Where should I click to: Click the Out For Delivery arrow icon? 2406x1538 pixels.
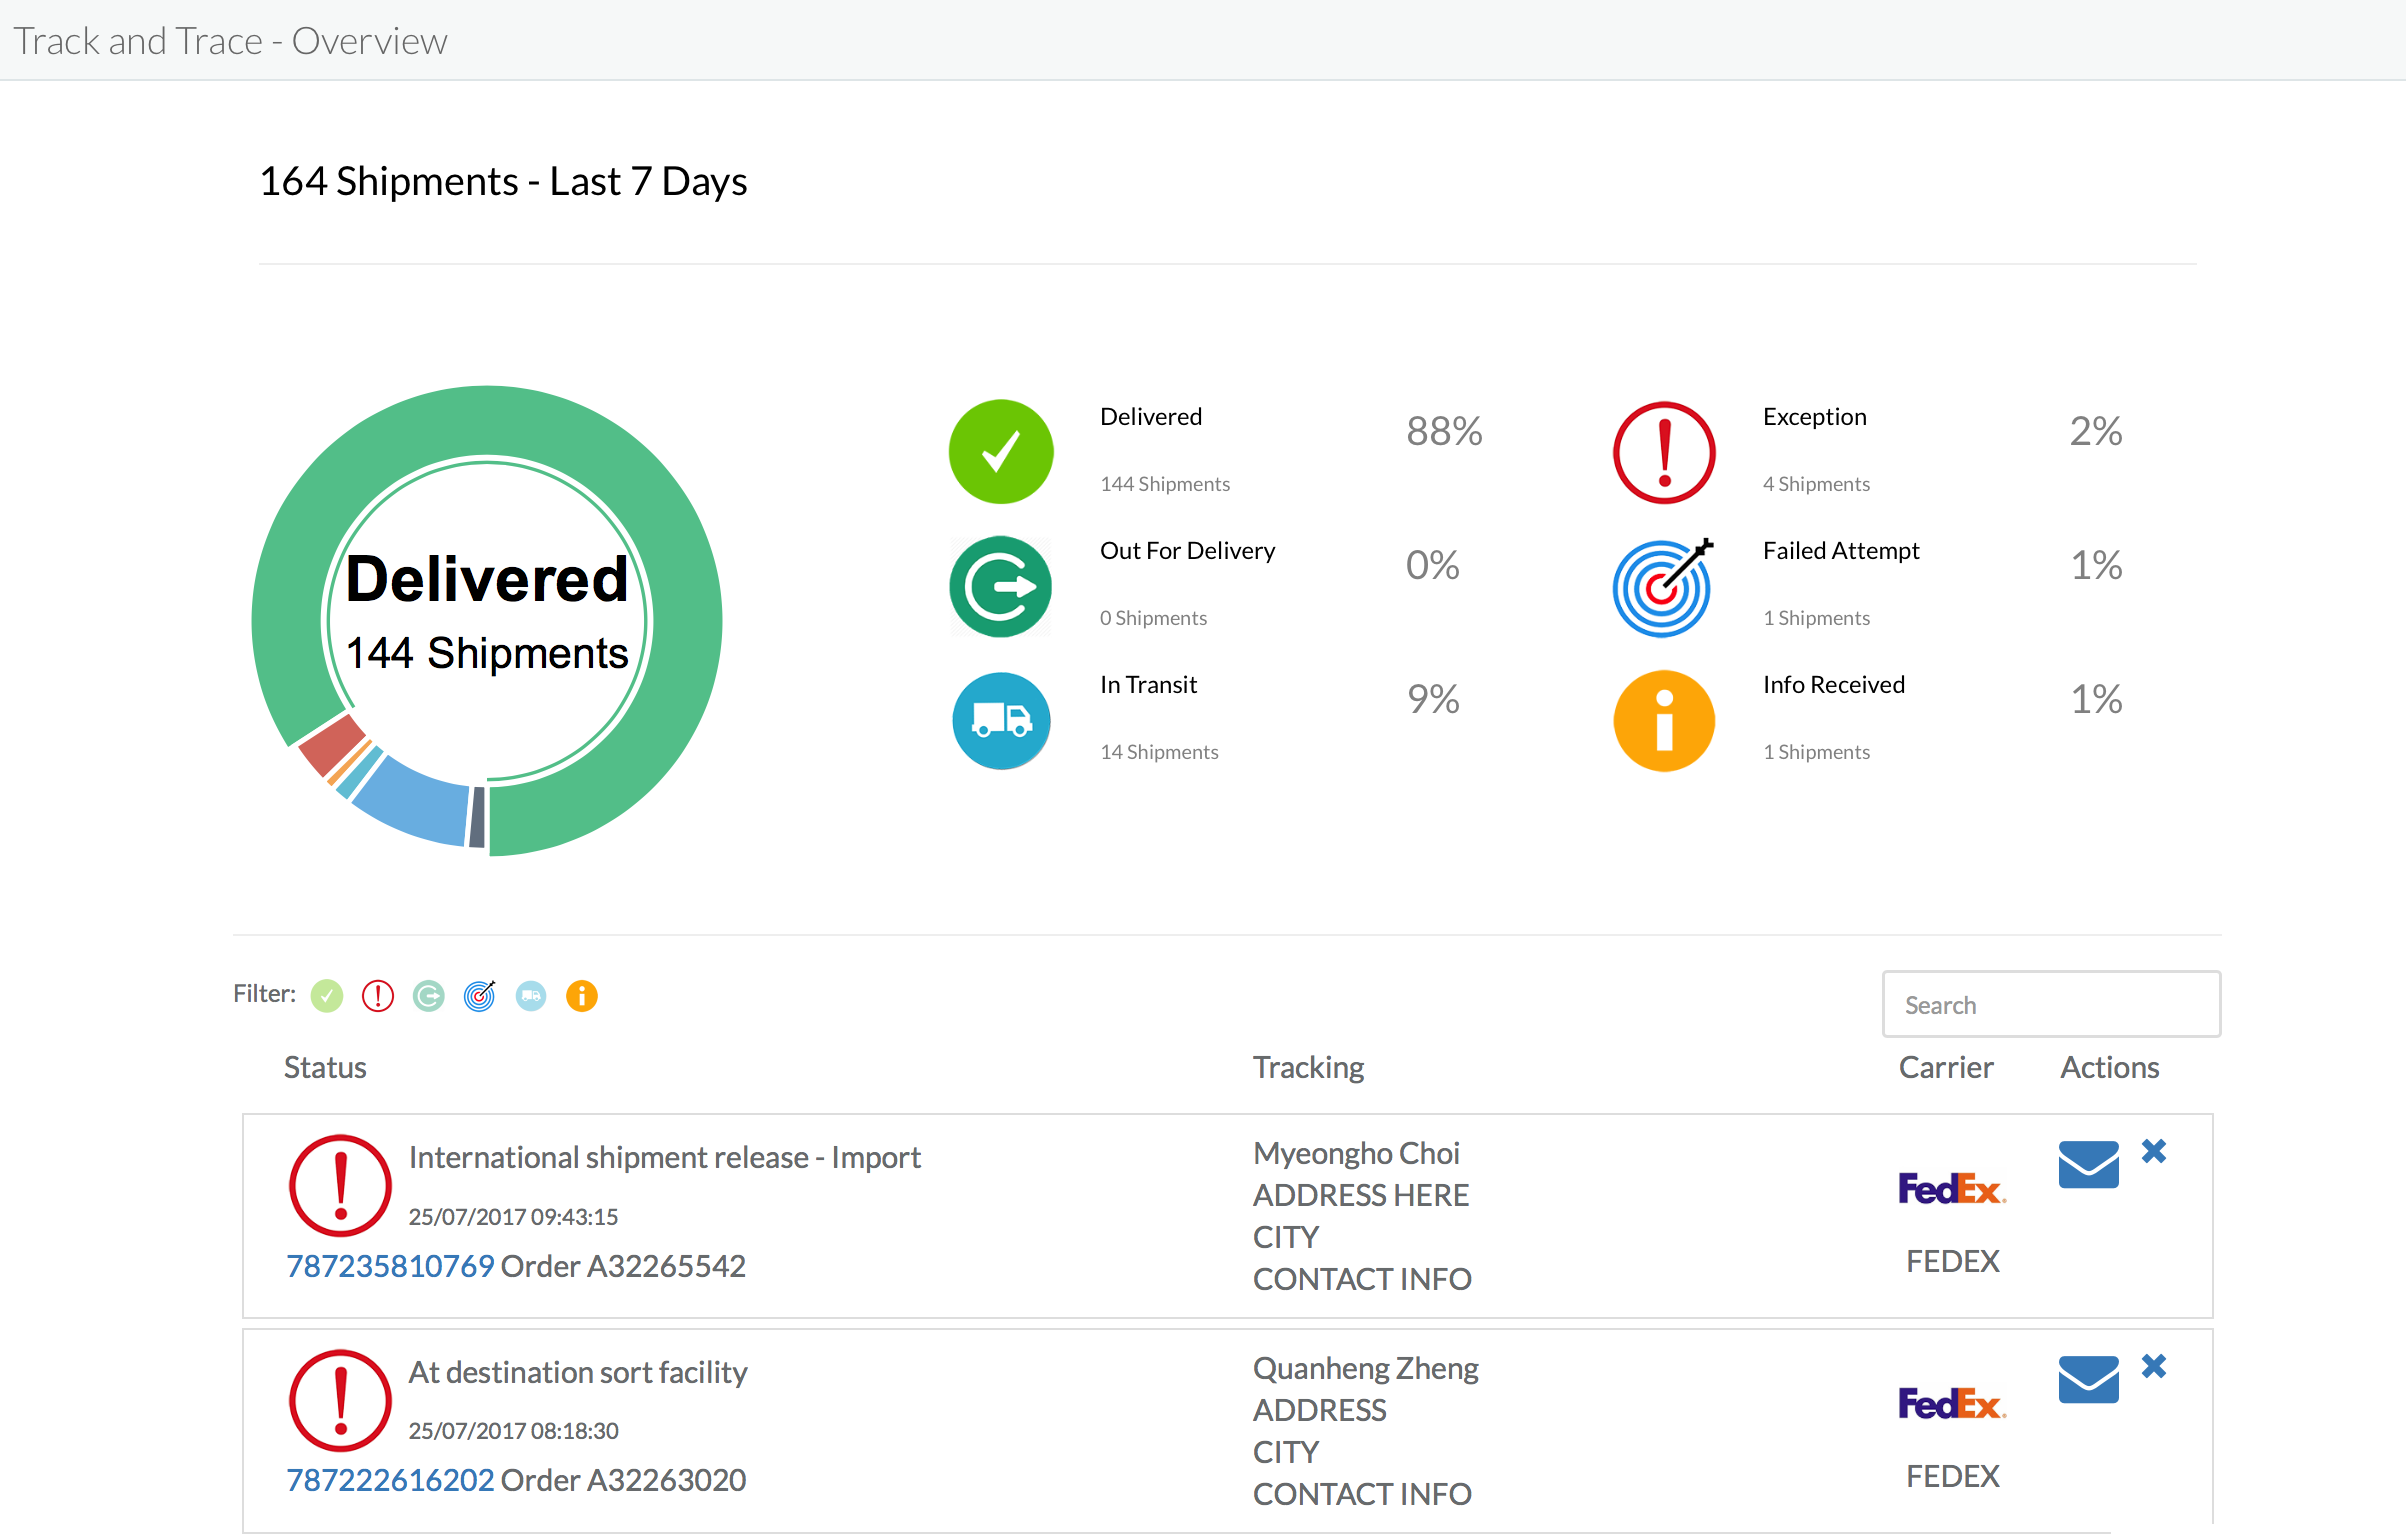pos(1000,586)
